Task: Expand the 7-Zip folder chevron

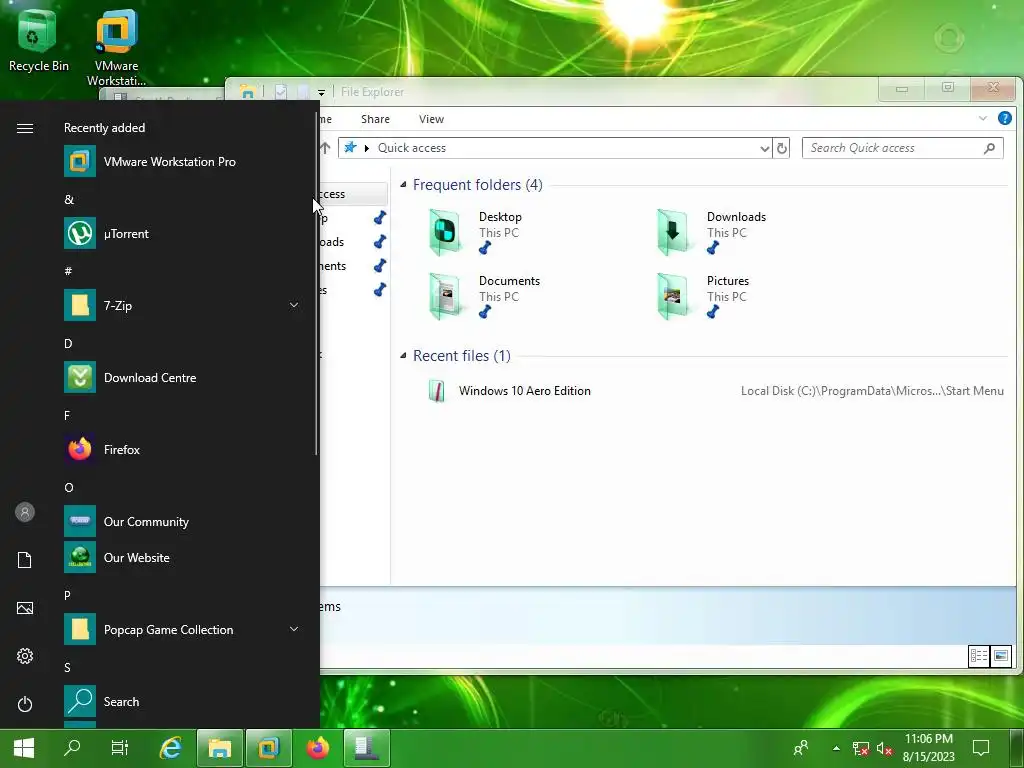Action: tap(294, 305)
